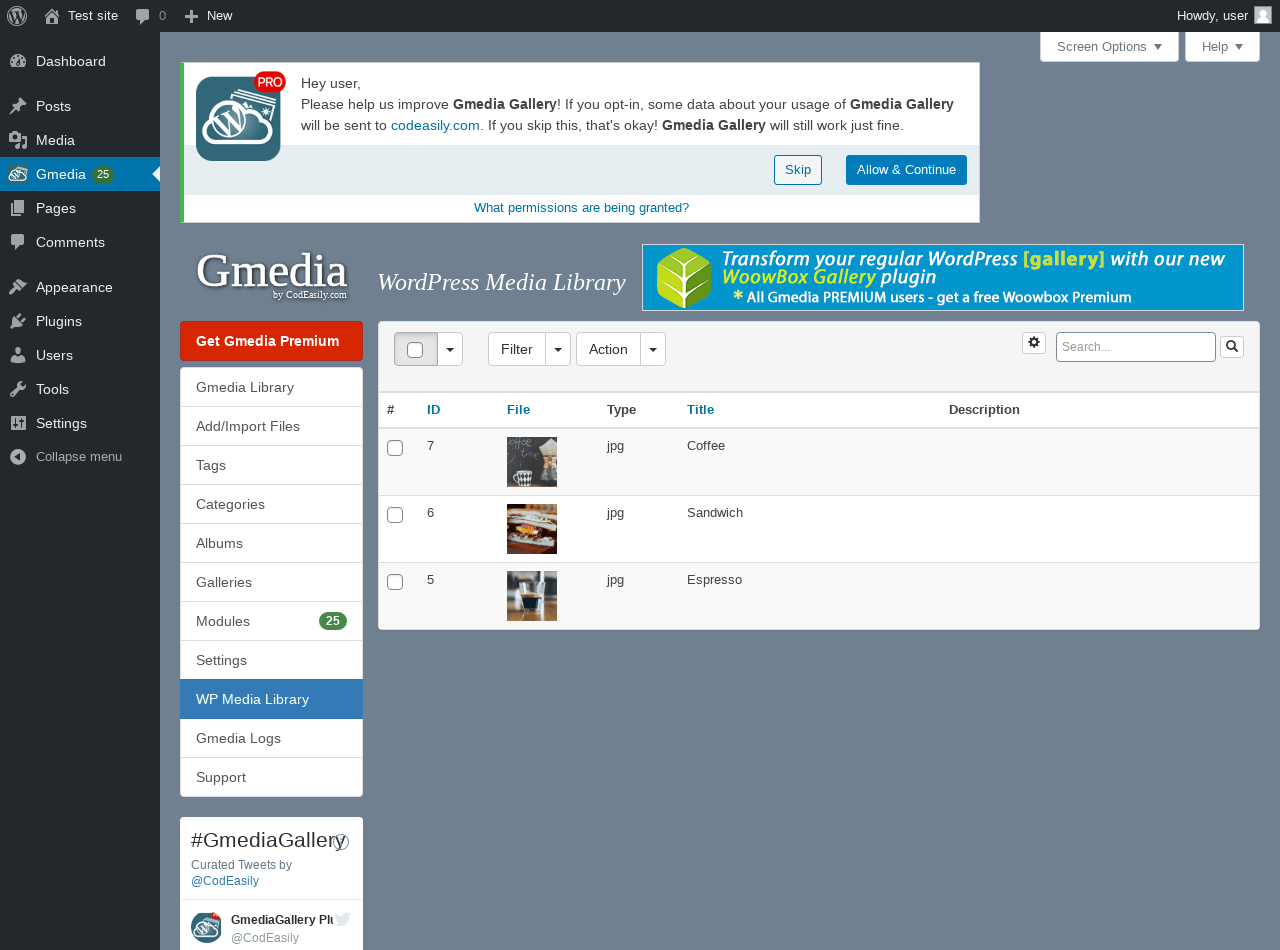1280x950 pixels.
Task: Open the codeasily.com link
Action: [x=435, y=126]
